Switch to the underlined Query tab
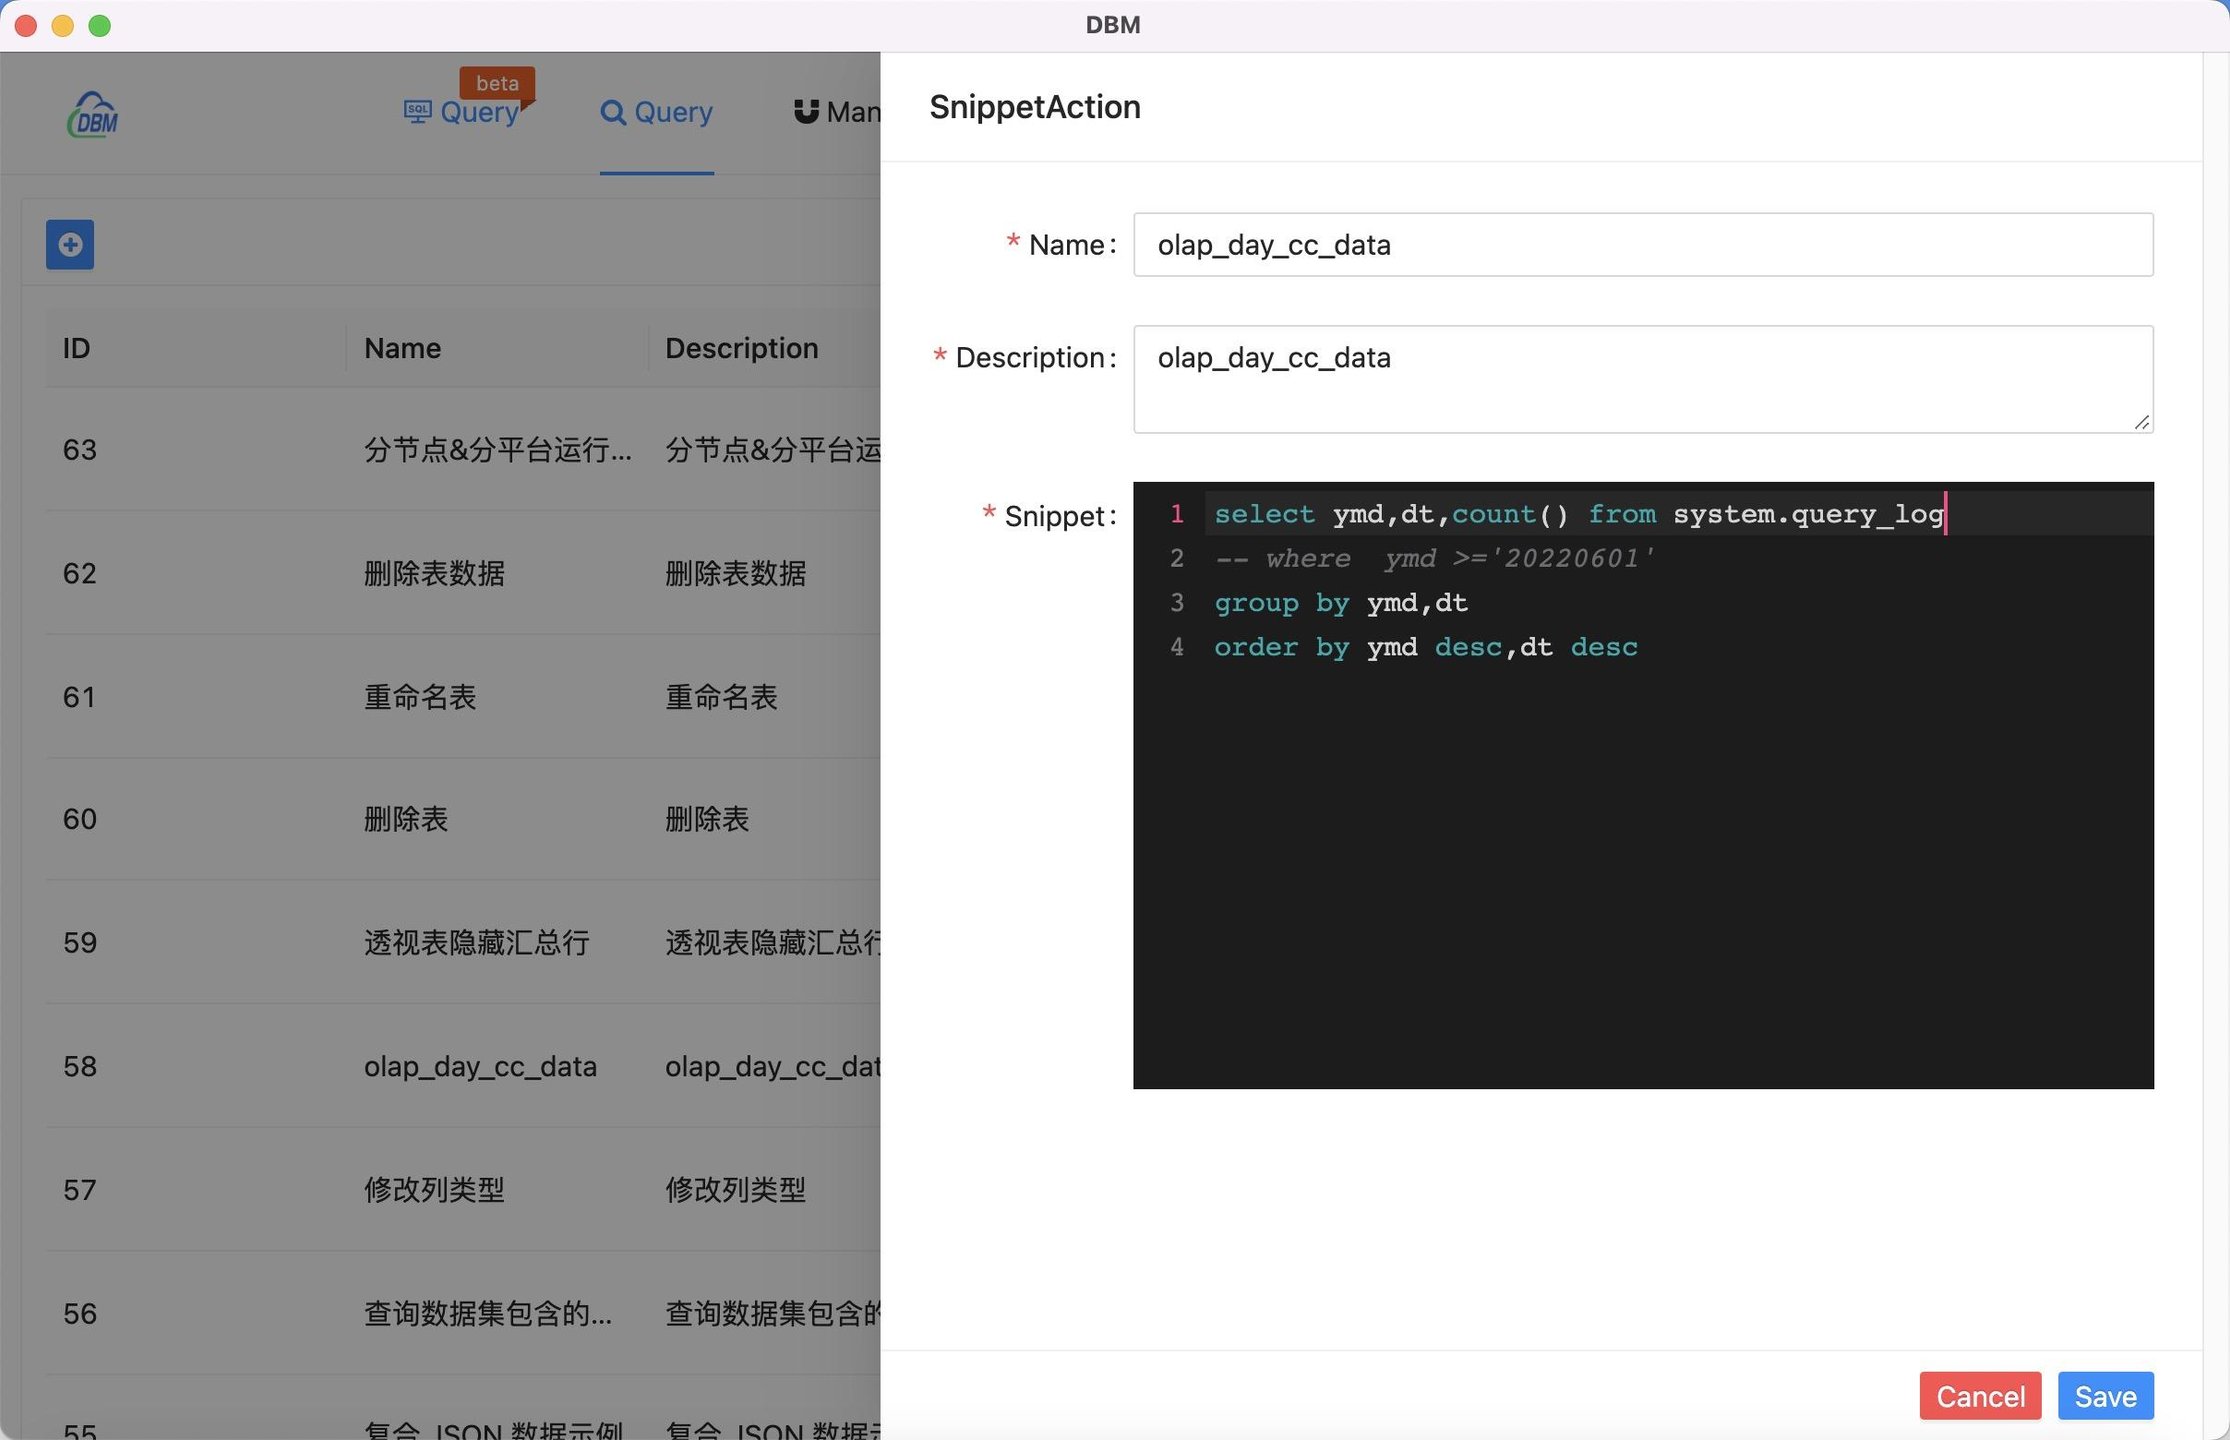The image size is (2230, 1440). tap(672, 112)
